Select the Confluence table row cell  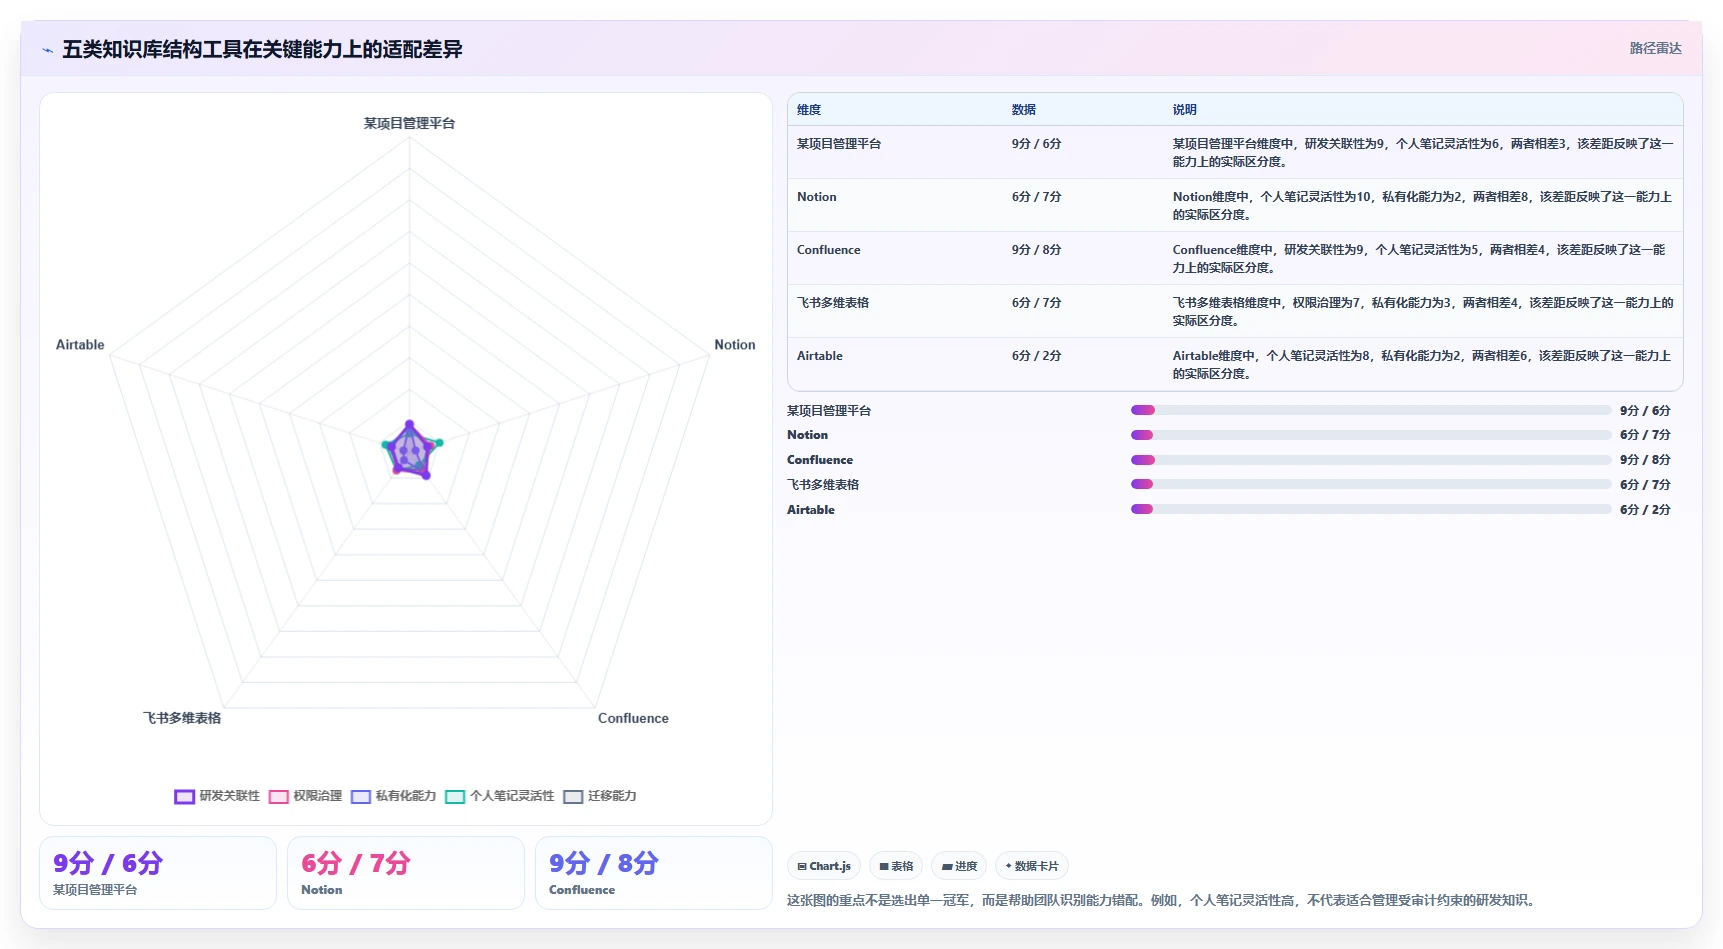click(829, 250)
